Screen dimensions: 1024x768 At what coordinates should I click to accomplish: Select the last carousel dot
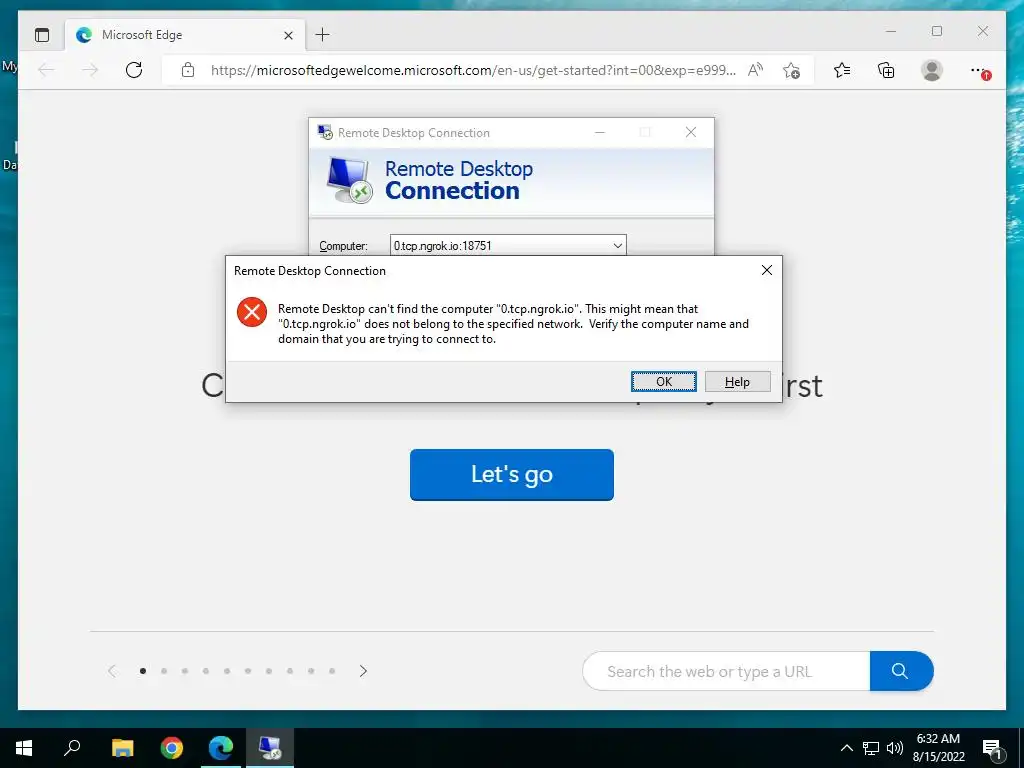tap(332, 671)
